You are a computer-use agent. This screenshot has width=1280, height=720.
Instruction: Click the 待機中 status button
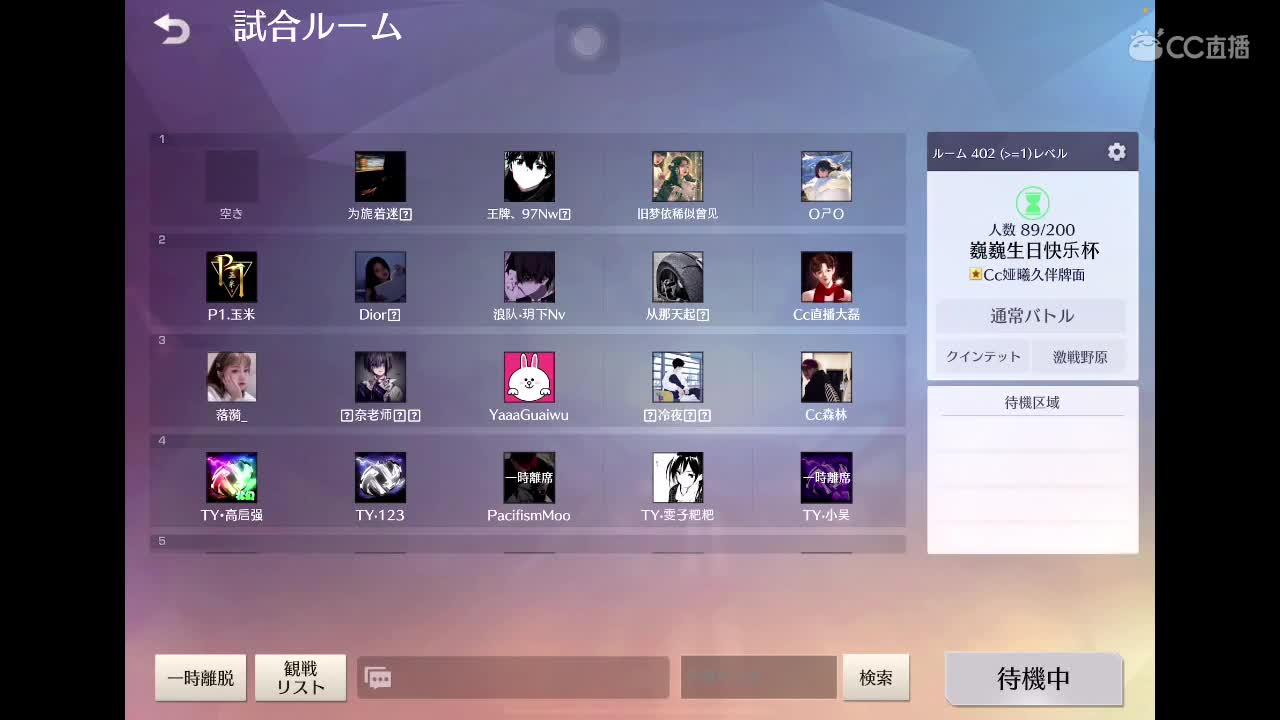1034,679
